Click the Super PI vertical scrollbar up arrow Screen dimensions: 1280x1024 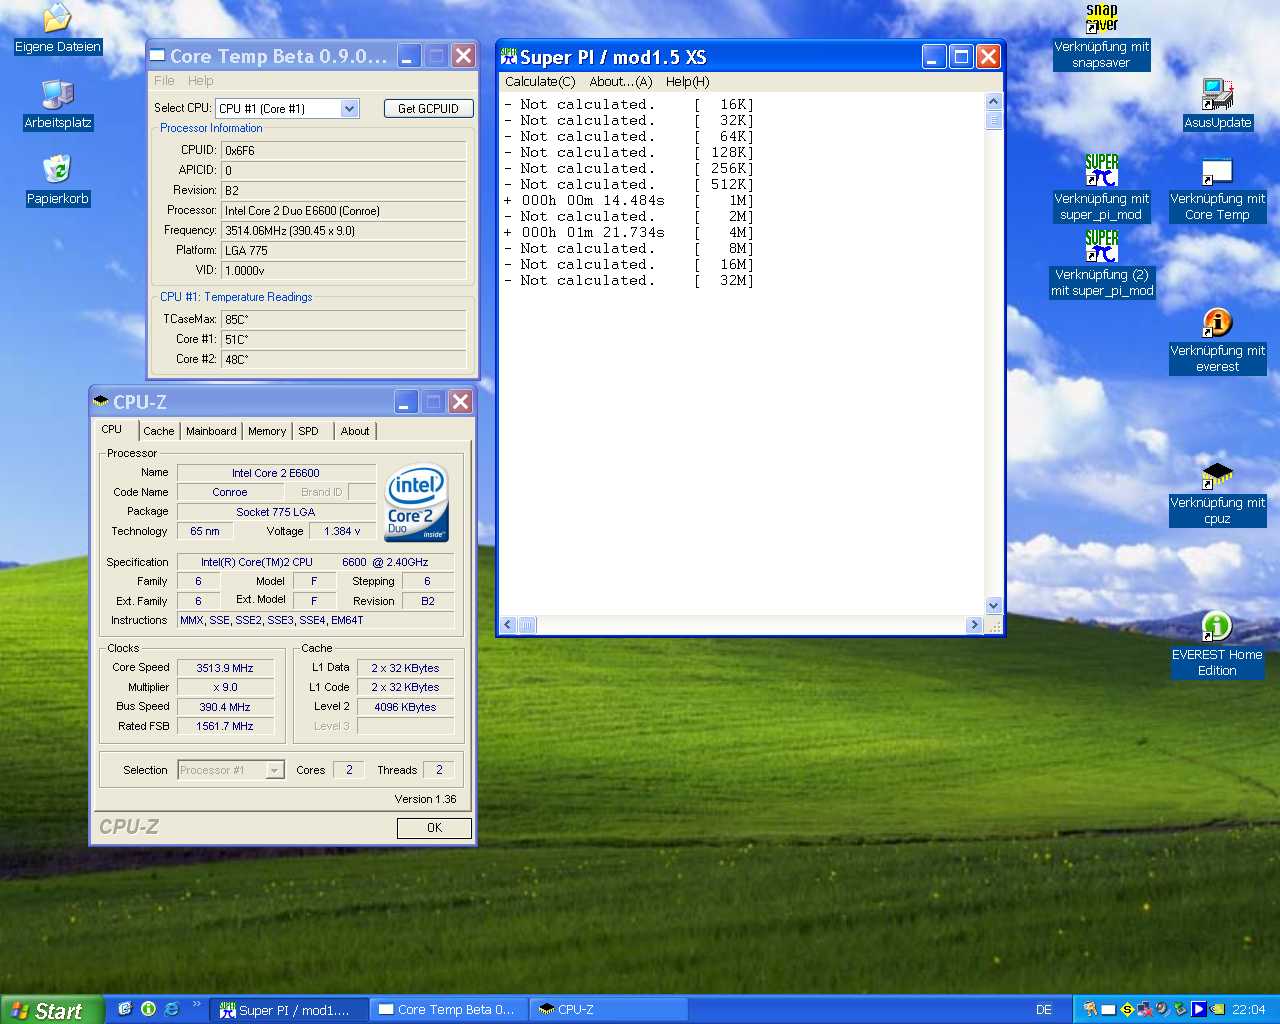click(x=993, y=101)
